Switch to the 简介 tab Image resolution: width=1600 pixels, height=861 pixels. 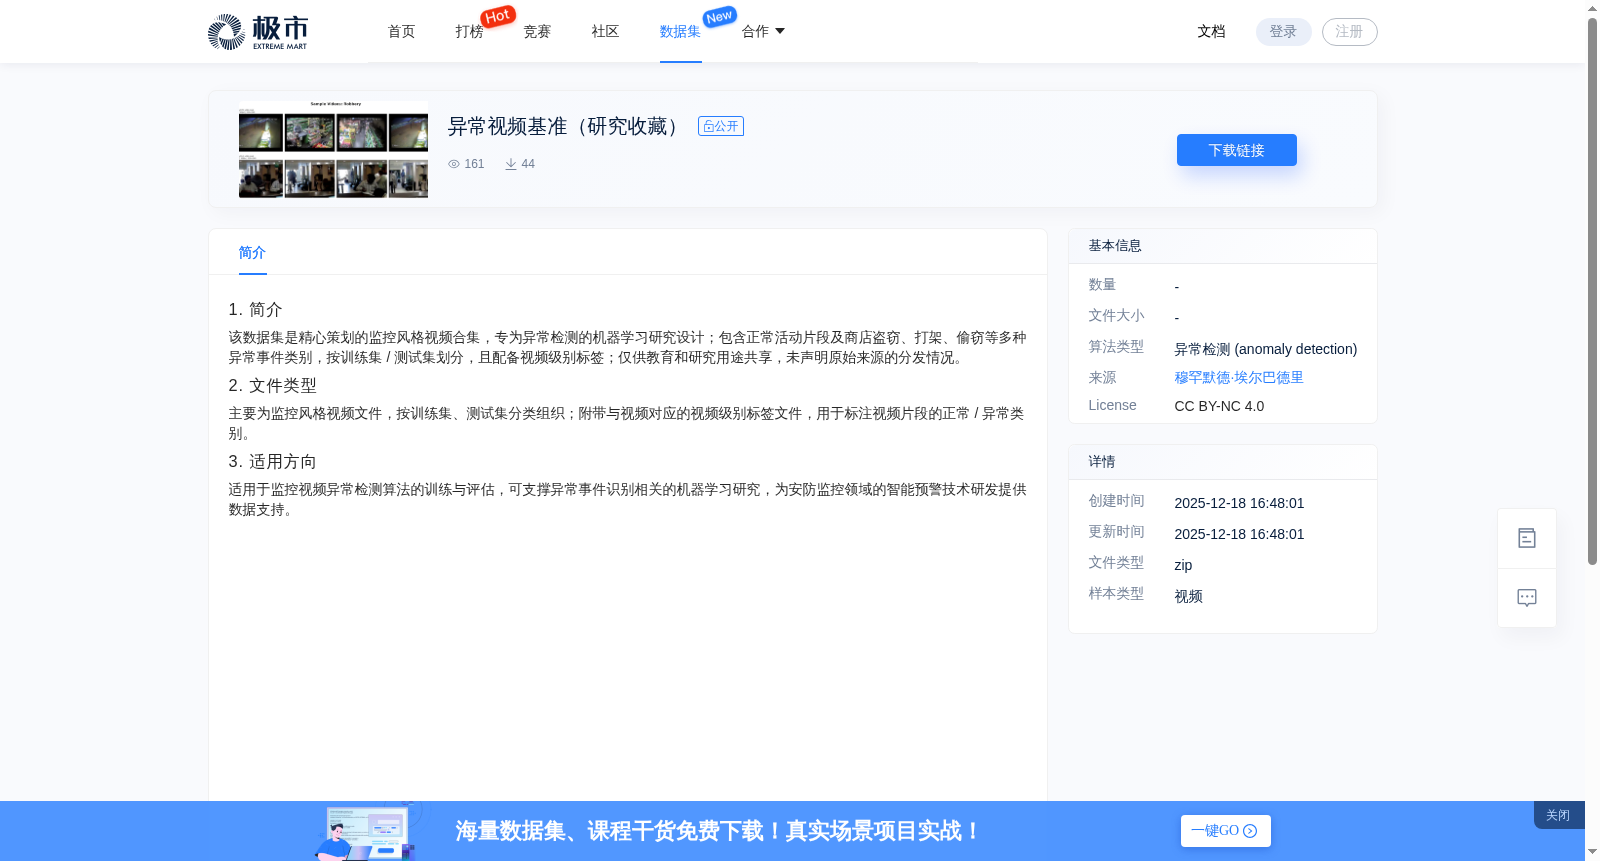point(252,252)
